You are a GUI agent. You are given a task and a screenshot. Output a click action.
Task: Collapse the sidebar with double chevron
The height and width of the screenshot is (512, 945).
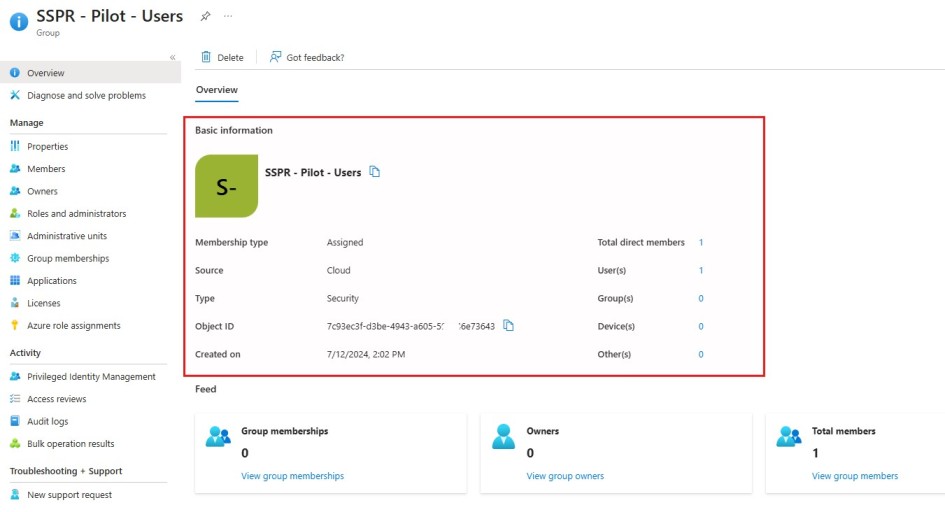tap(172, 57)
